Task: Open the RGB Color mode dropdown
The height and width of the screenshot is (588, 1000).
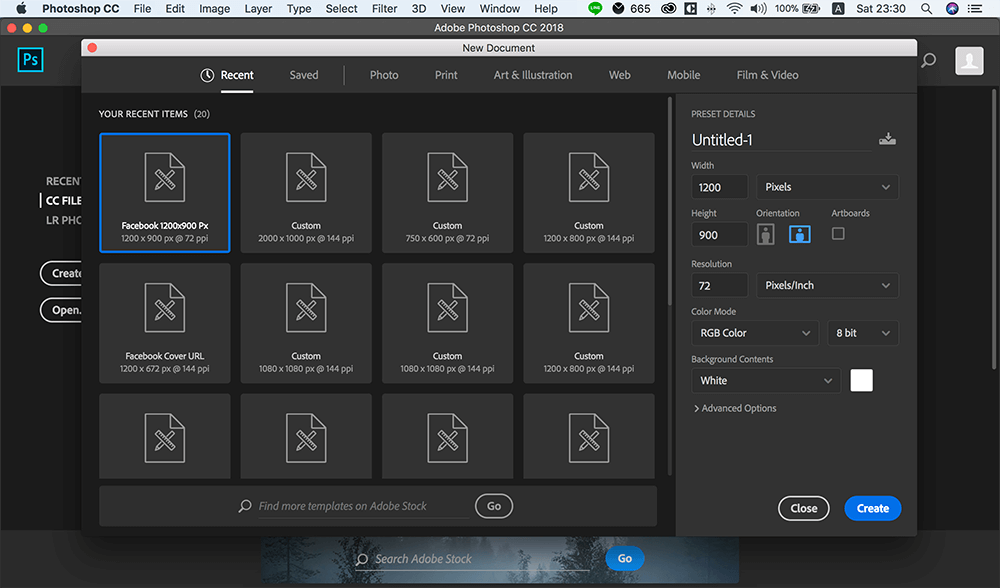Action: point(755,333)
